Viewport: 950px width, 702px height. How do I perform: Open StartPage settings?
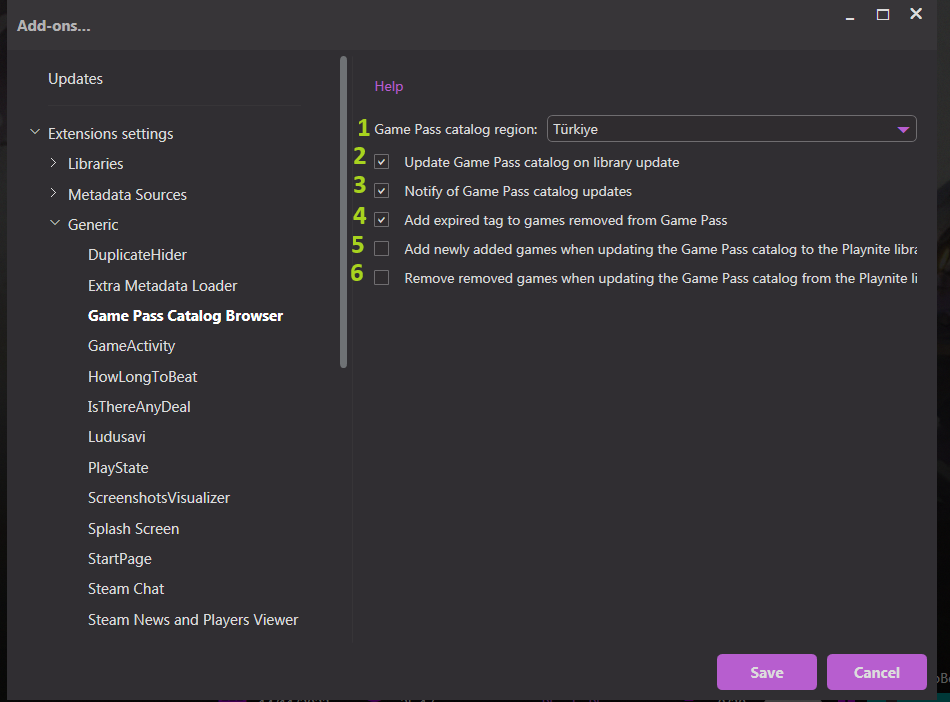click(120, 559)
